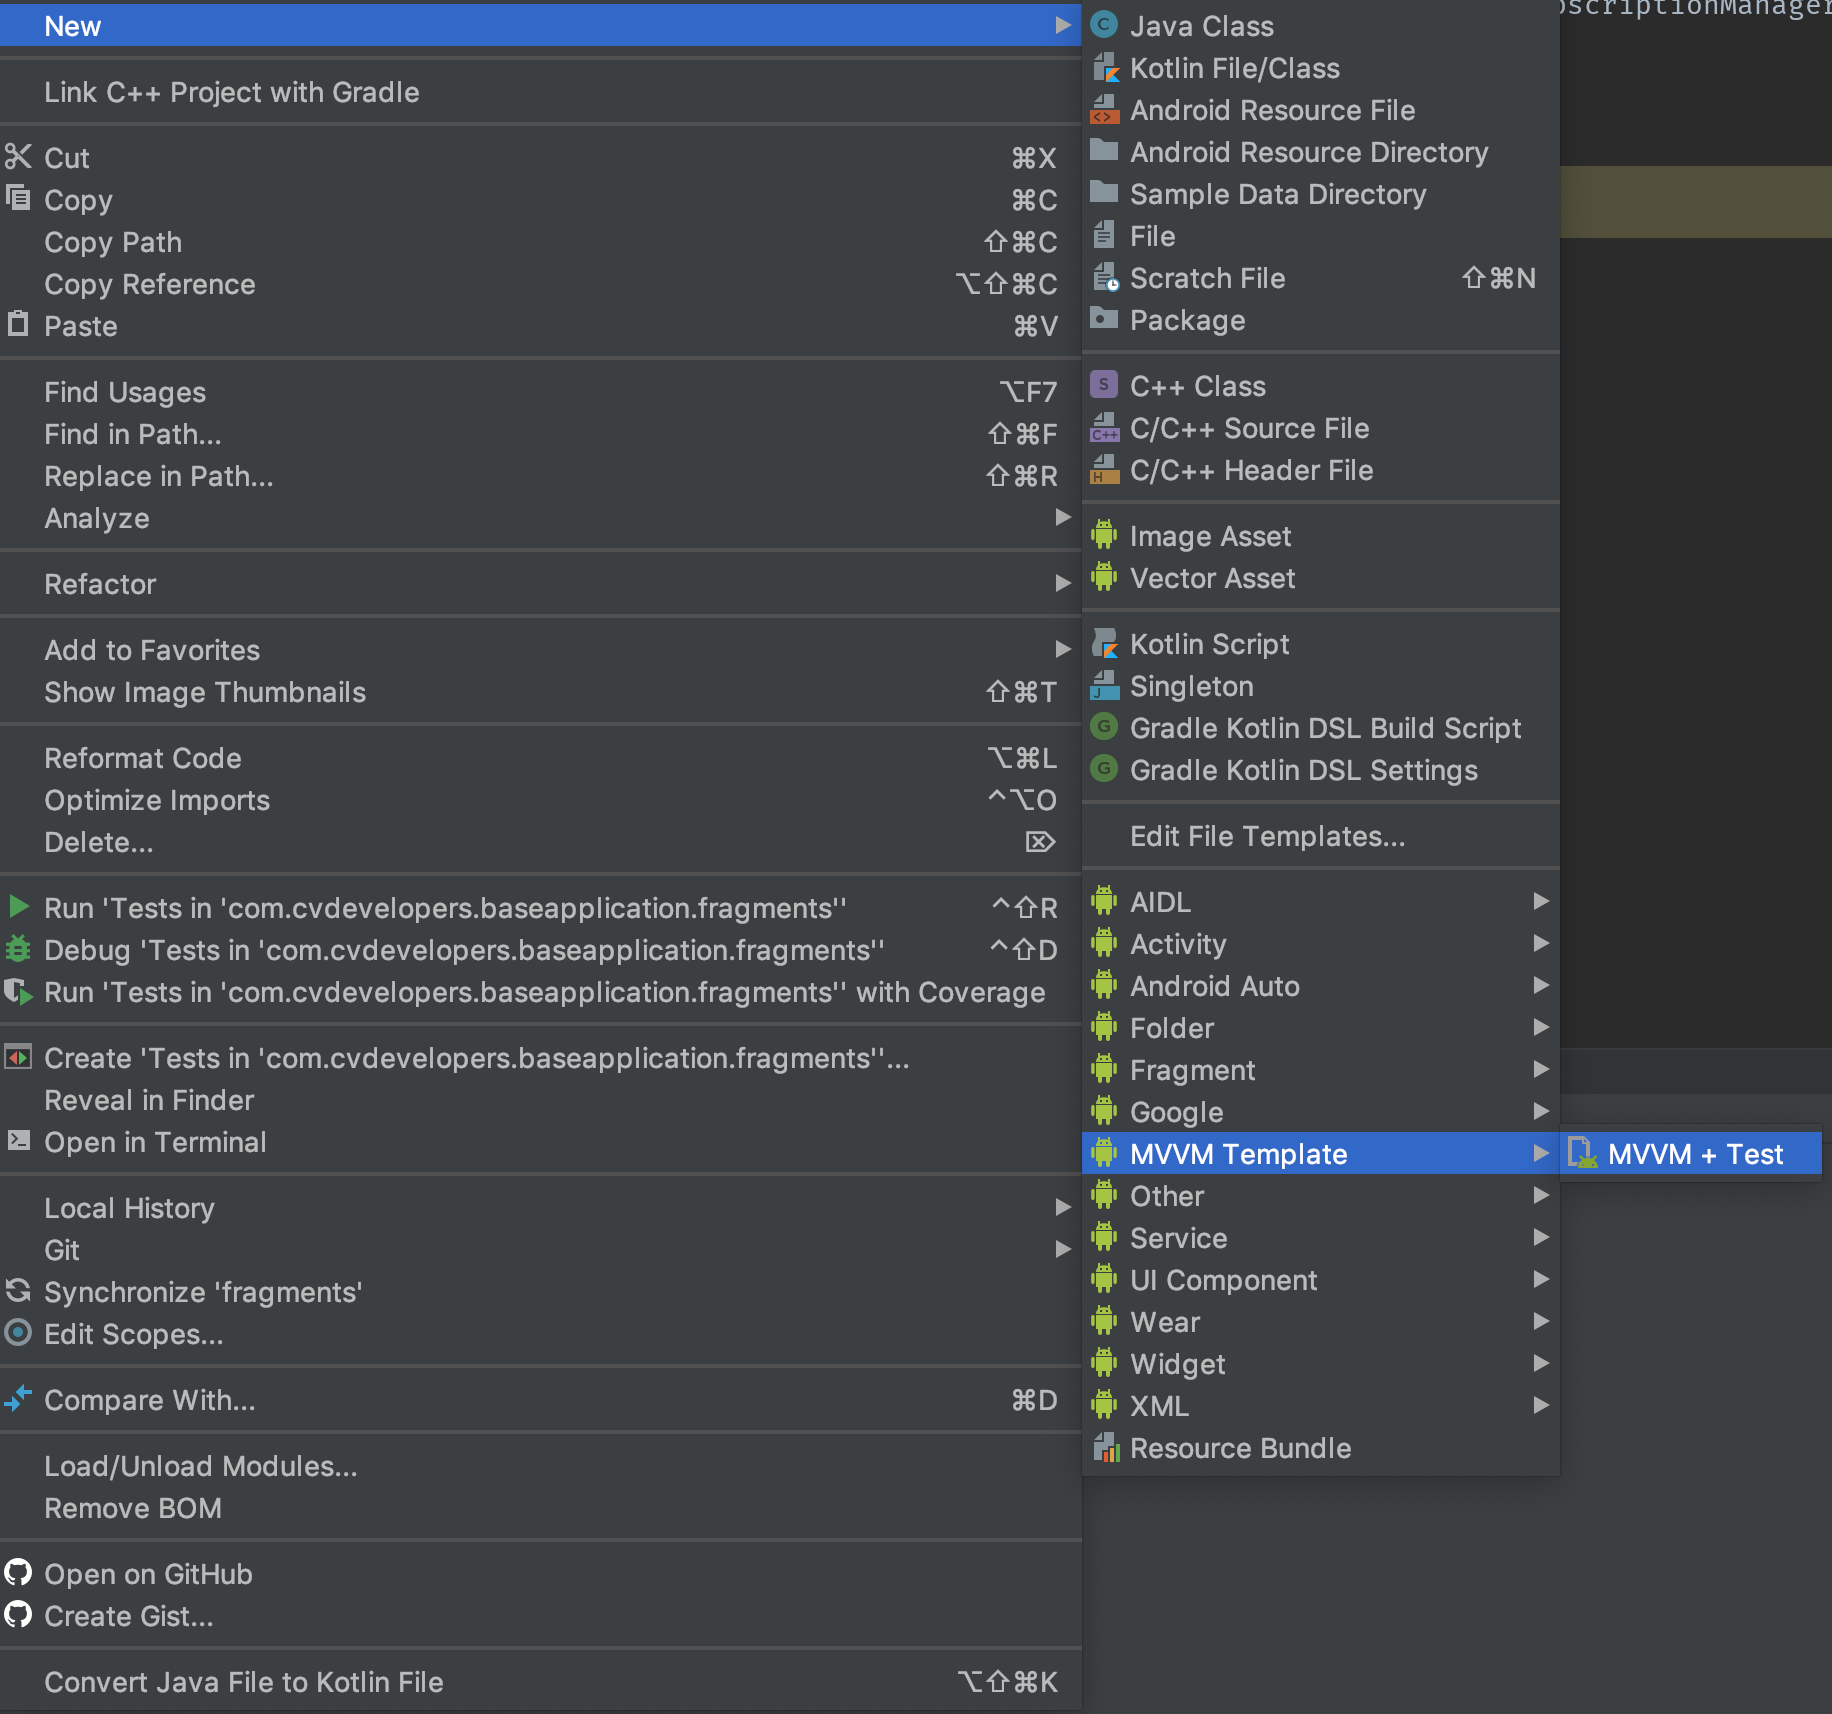Click the Debug tests bug icon
Screen dimensions: 1832x1714
coord(18,948)
